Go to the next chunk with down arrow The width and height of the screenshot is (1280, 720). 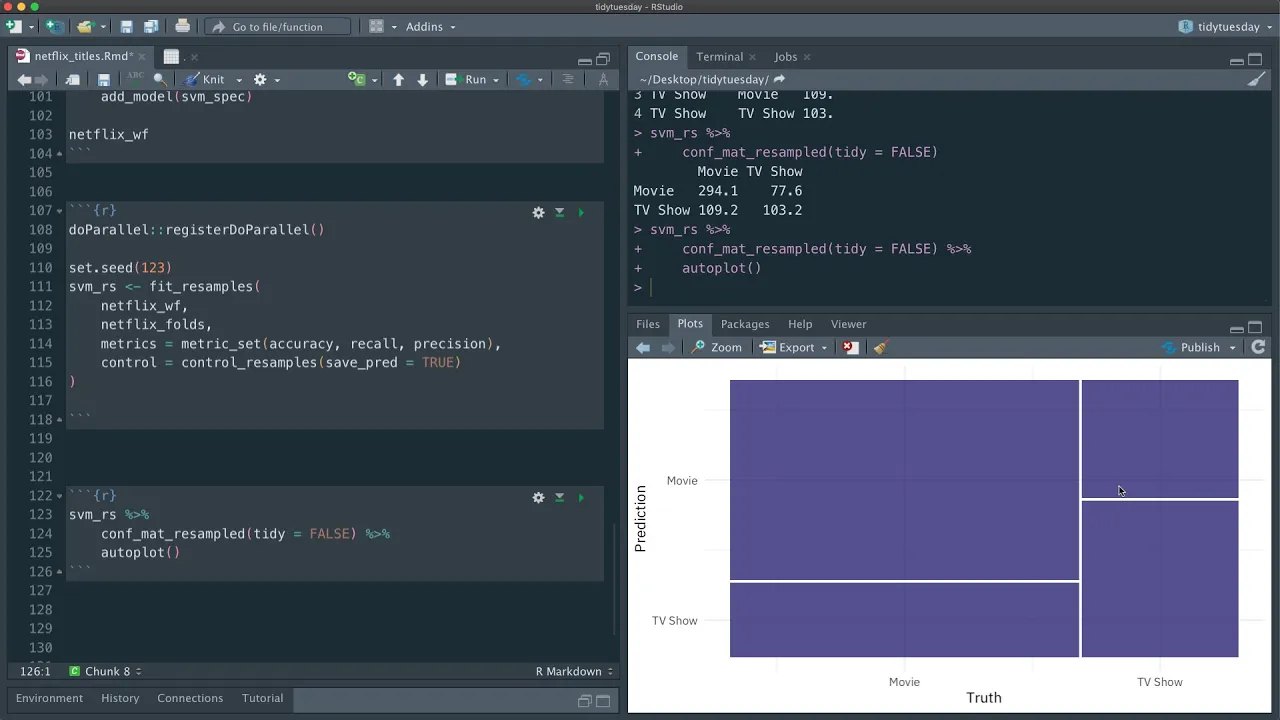click(422, 80)
